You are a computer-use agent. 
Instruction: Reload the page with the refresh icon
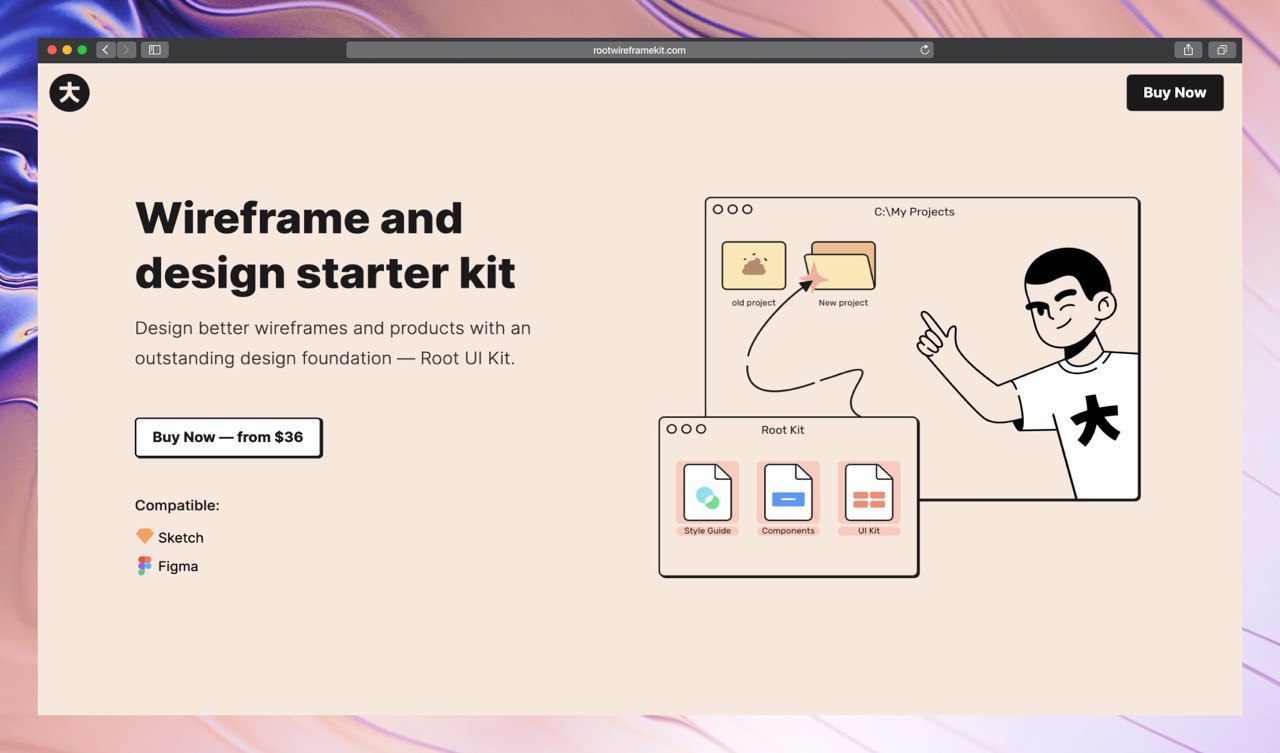pos(925,50)
